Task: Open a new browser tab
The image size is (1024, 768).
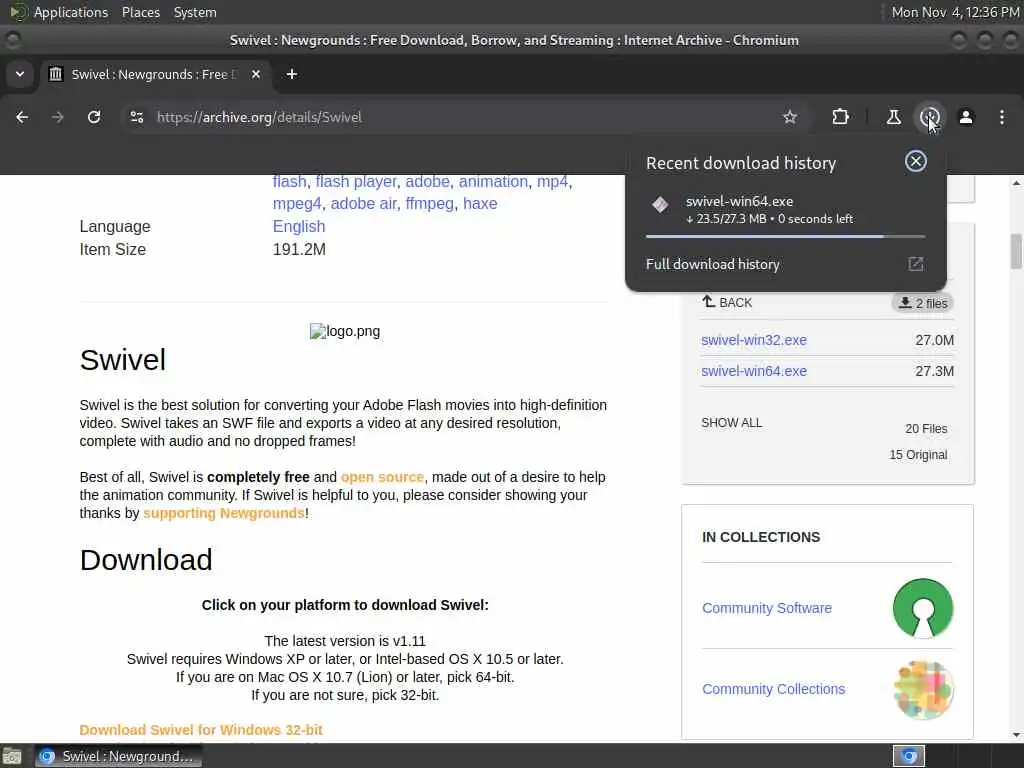Action: pos(292,74)
